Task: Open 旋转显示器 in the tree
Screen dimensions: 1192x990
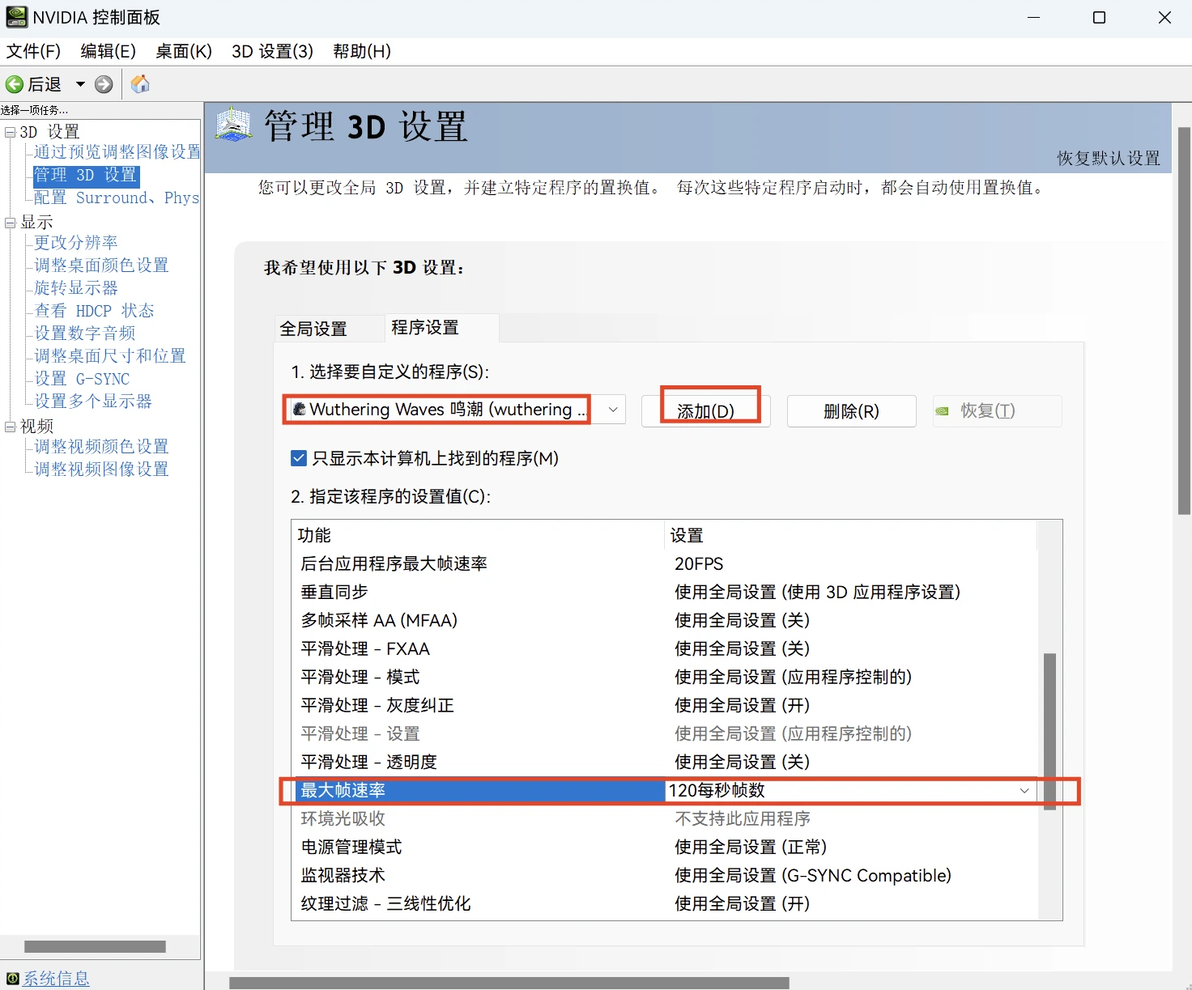Action: pyautogui.click(x=76, y=288)
